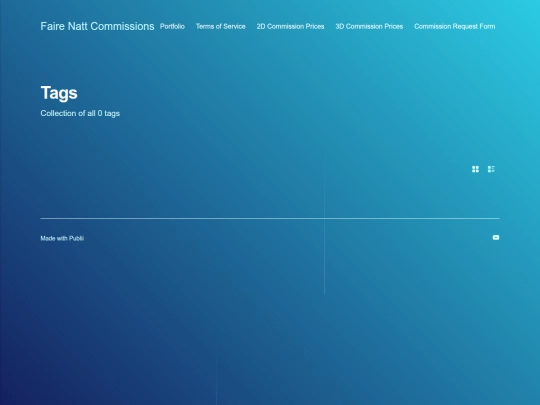Click the Tags page heading
Screen dimensions: 540x405
click(59, 93)
